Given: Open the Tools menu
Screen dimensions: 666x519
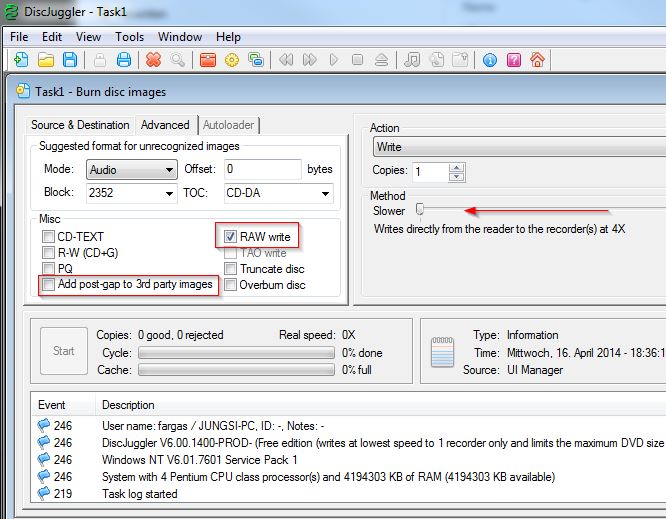Looking at the screenshot, I should point(129,37).
